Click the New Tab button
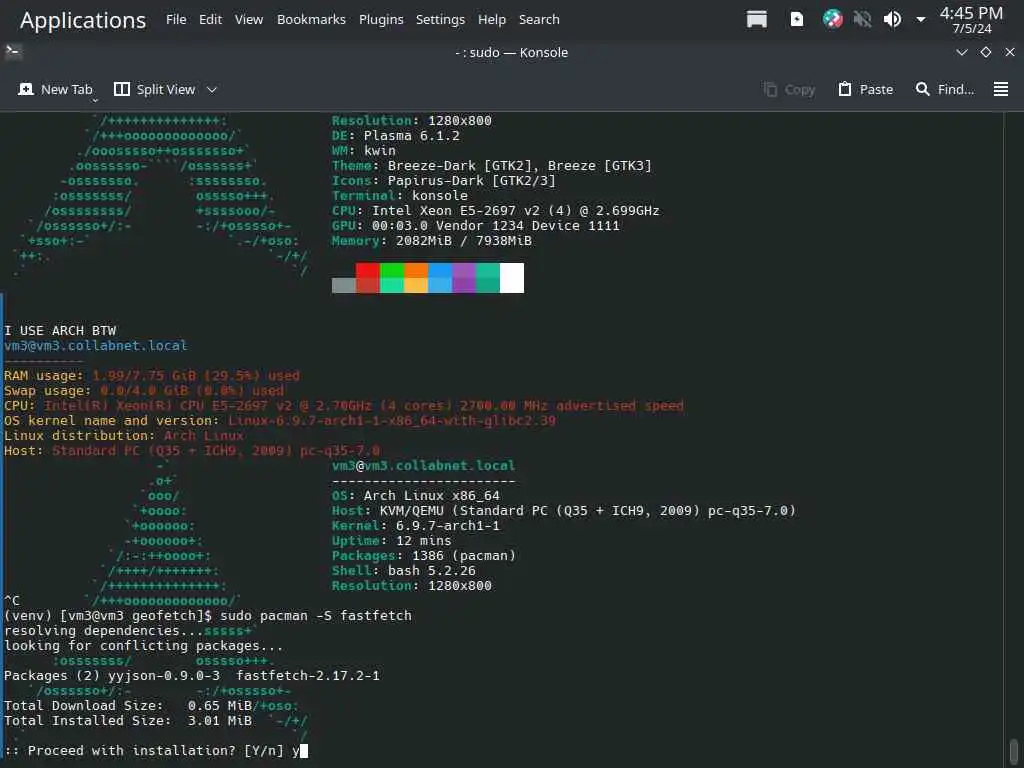Screen dimensions: 1024x768 56,89
